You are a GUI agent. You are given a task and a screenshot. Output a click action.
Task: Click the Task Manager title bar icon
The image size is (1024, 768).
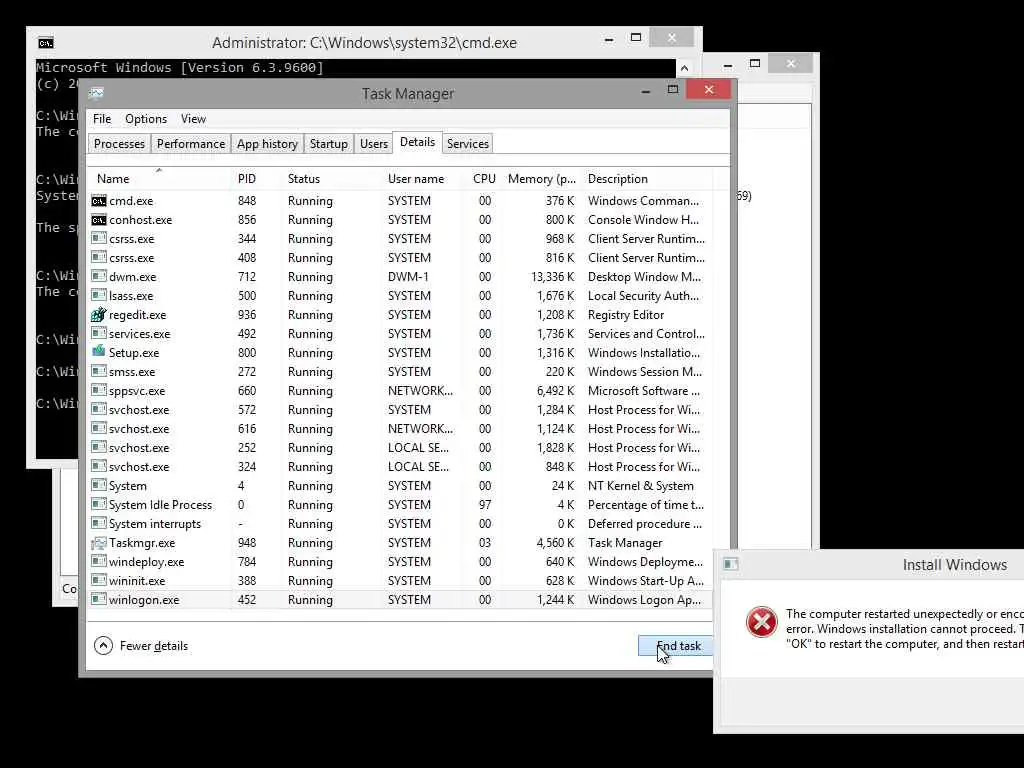point(96,93)
